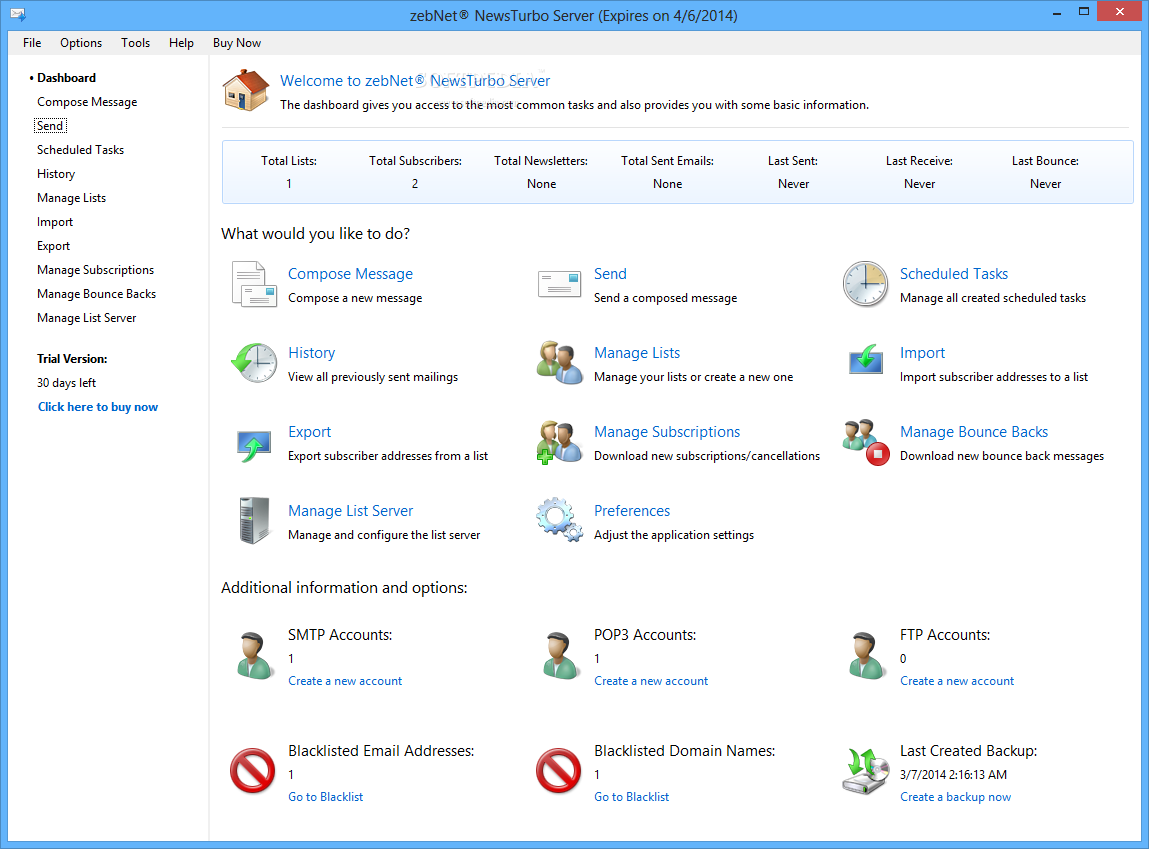1149x849 pixels.
Task: Create a new account under POP3 Accounts
Action: pos(651,681)
